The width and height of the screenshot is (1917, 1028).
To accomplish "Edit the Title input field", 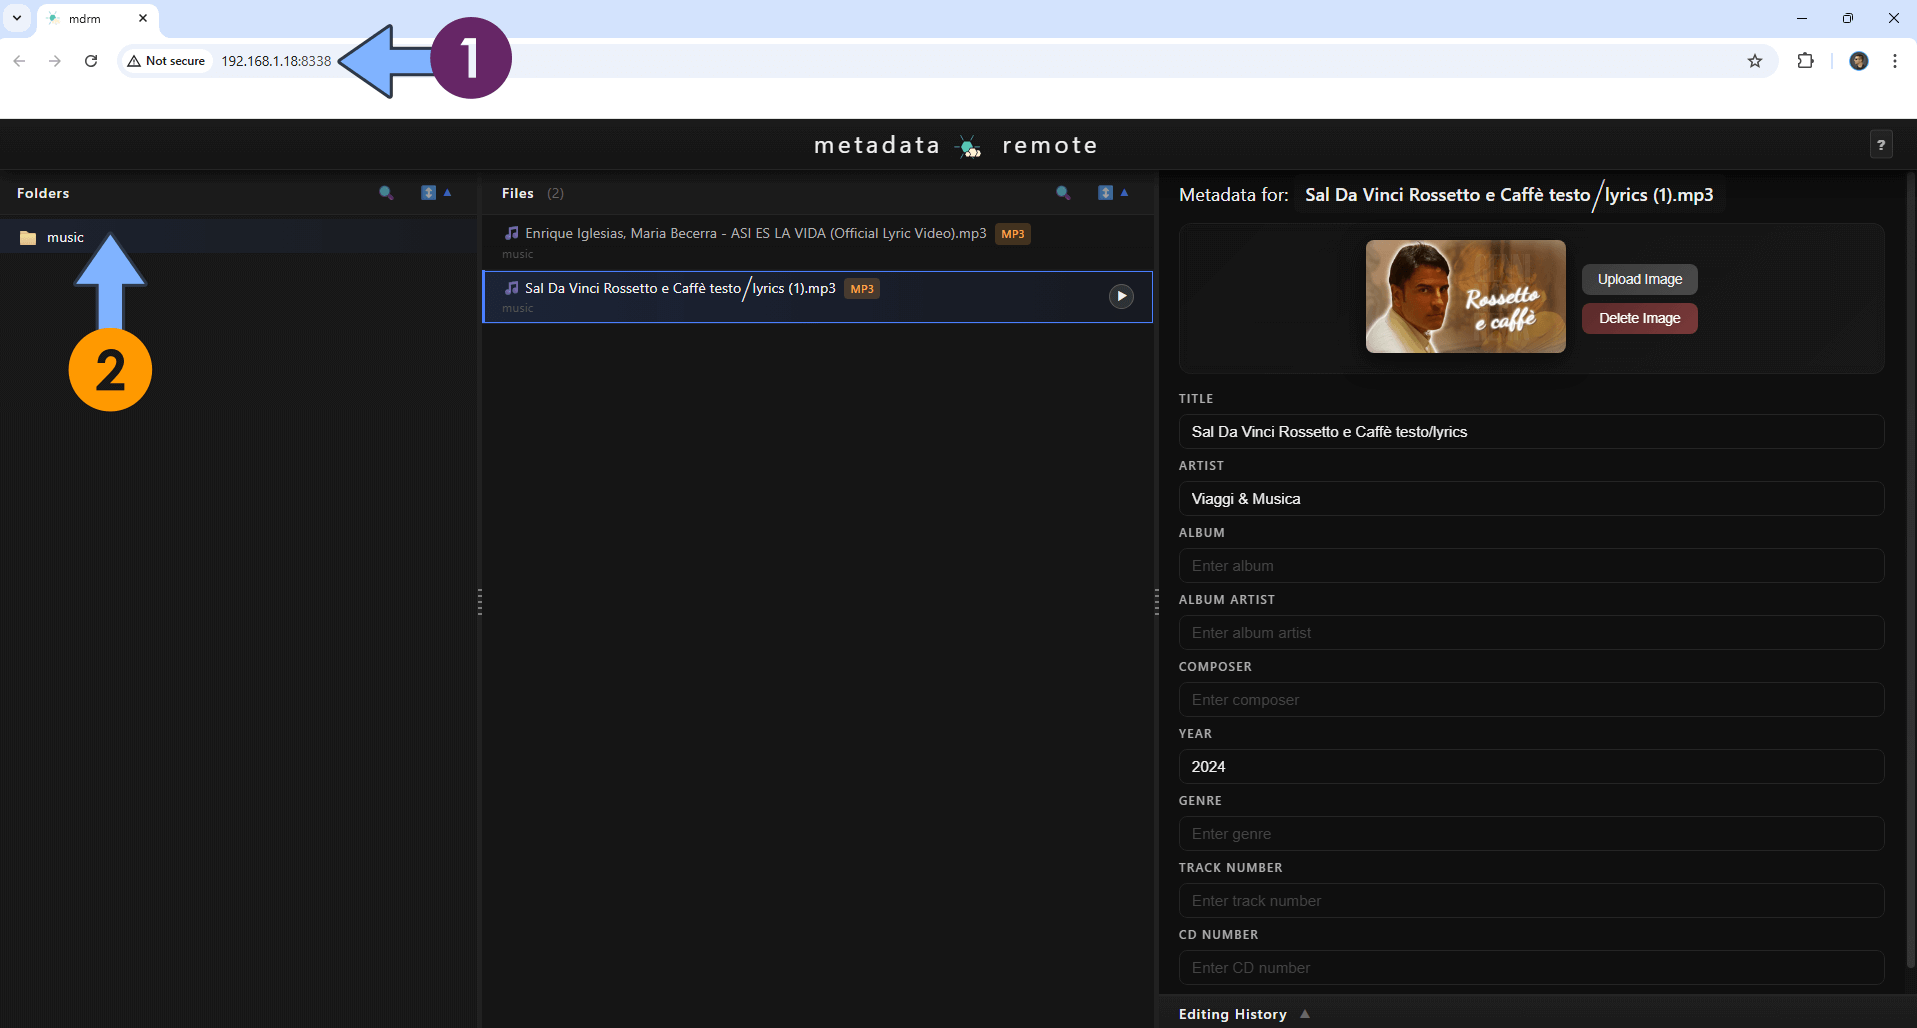I will [x=1531, y=432].
